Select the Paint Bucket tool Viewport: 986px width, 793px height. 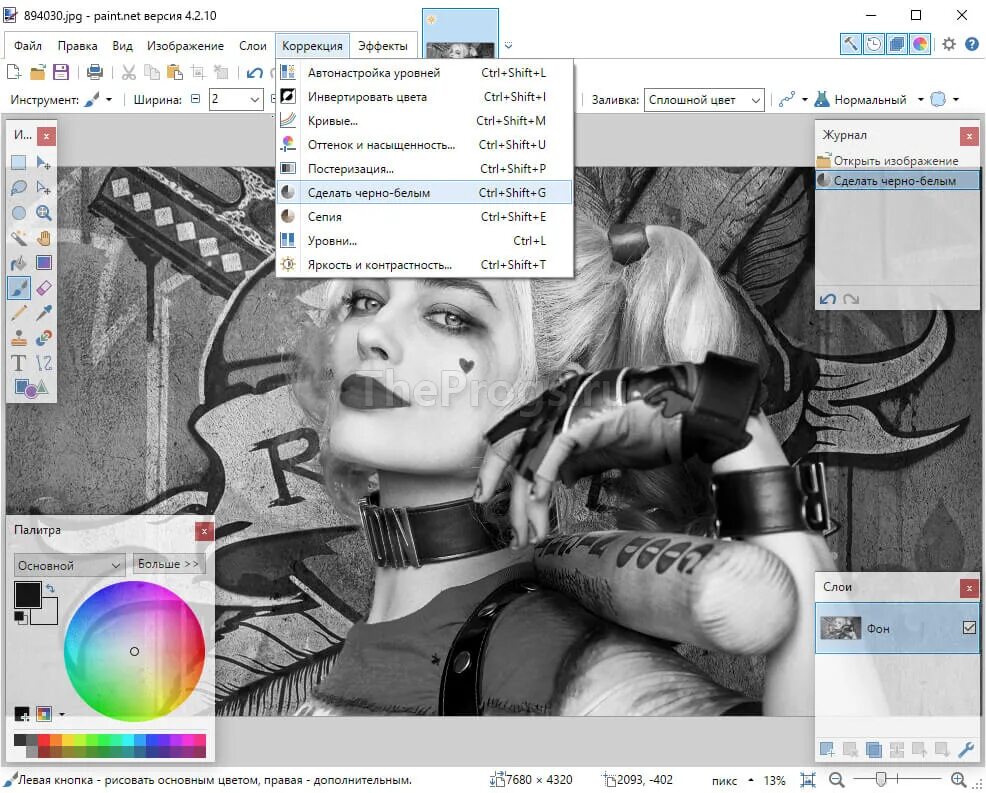pos(19,263)
